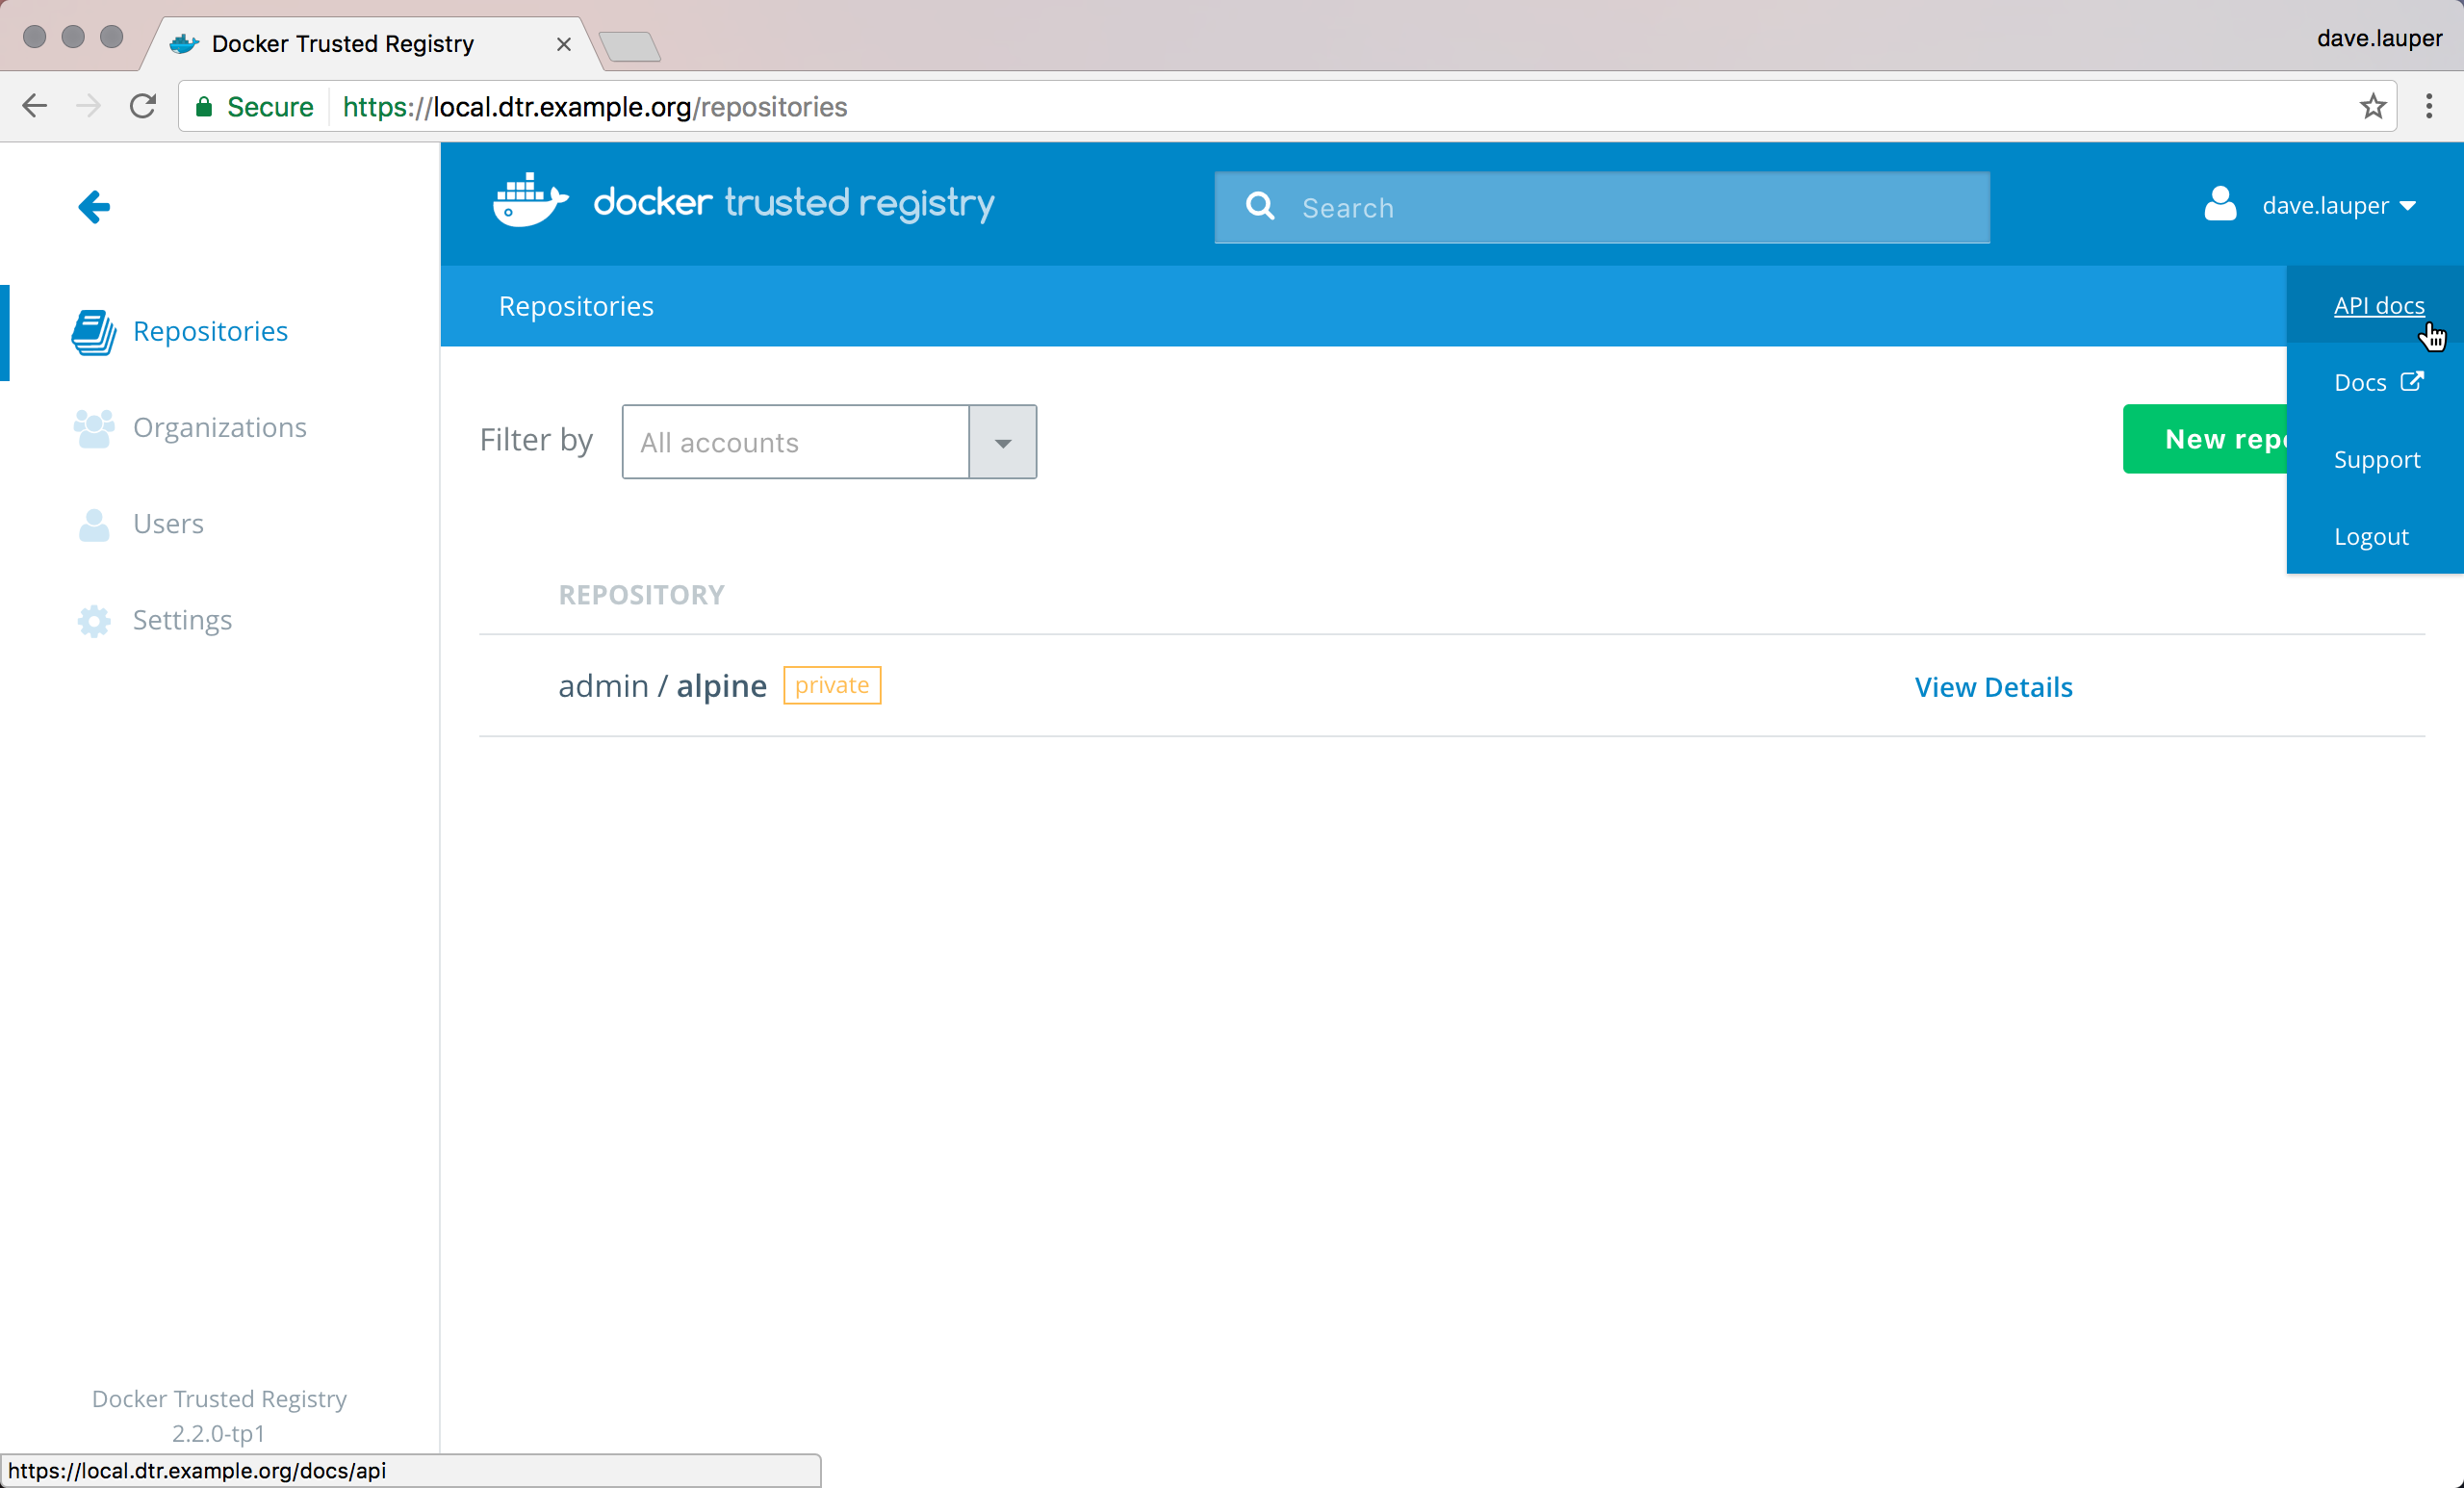Image resolution: width=2464 pixels, height=1488 pixels.
Task: Select API docs from the user menu
Action: click(x=2378, y=306)
